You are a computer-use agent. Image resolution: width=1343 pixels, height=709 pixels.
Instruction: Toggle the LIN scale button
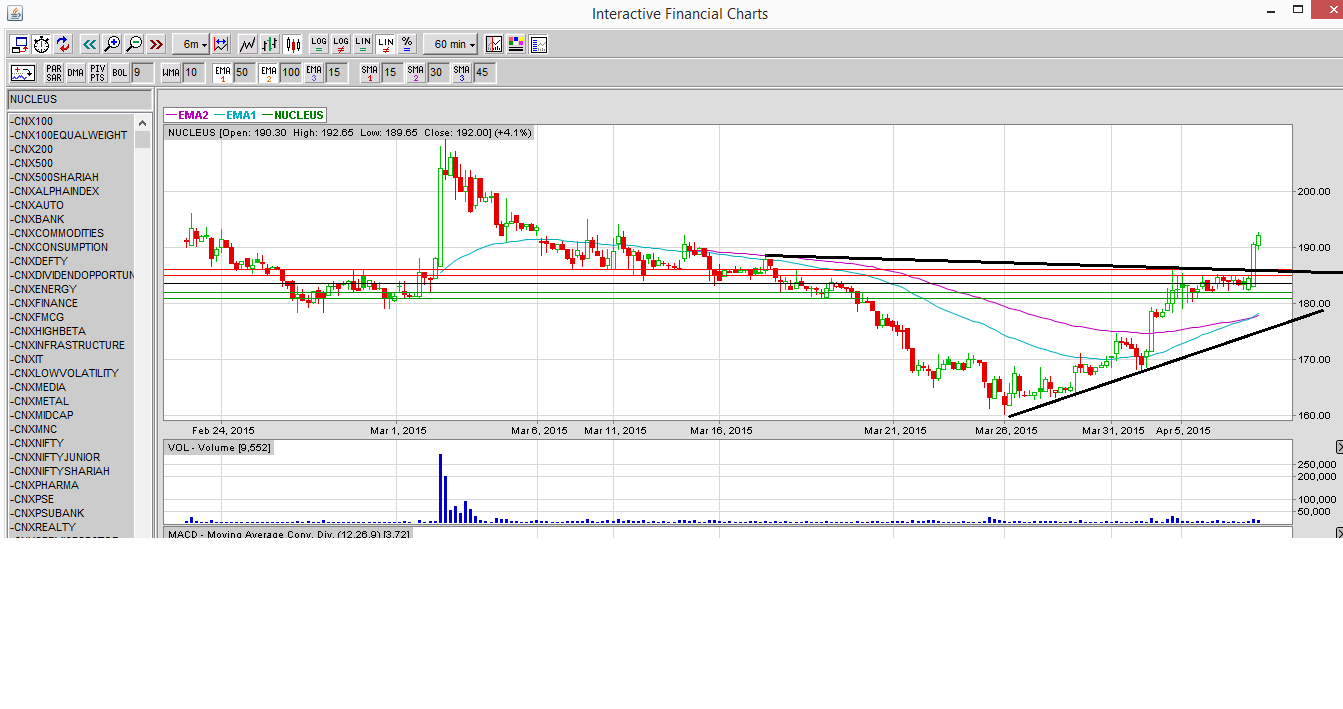(364, 44)
